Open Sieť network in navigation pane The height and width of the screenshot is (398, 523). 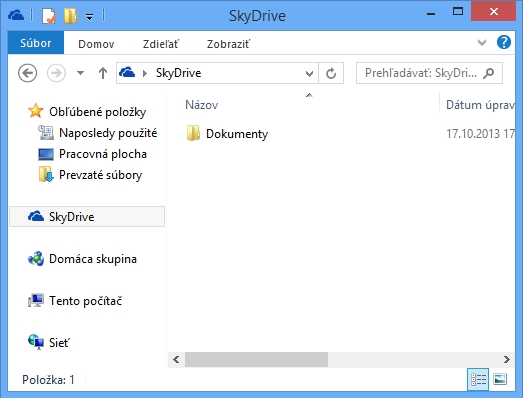(59, 343)
